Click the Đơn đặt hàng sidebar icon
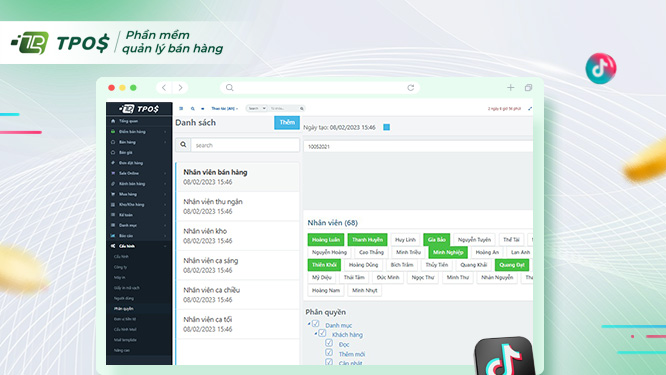This screenshot has height=375, width=666. coord(113,163)
